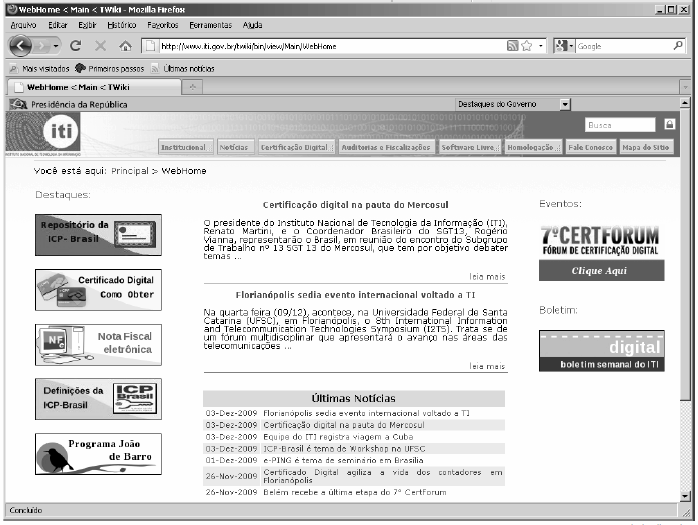Bookmark this page with the star icon
The height and width of the screenshot is (525, 698).
pos(526,46)
